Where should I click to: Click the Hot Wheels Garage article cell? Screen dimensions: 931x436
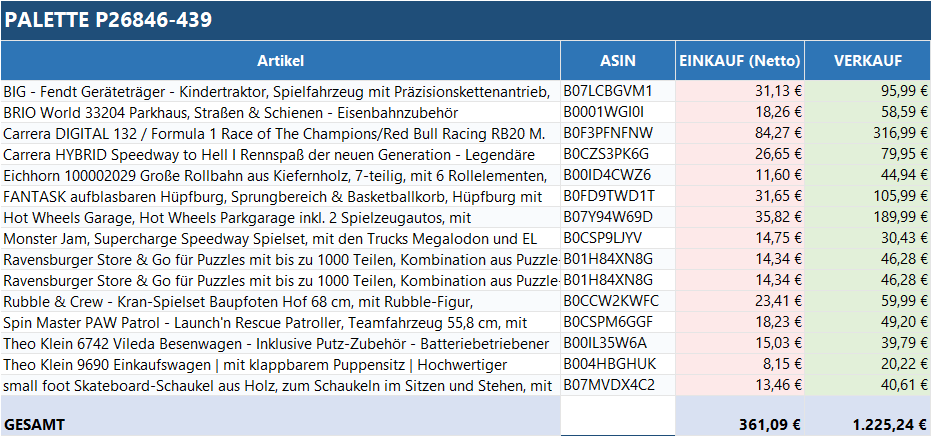[x=280, y=217]
